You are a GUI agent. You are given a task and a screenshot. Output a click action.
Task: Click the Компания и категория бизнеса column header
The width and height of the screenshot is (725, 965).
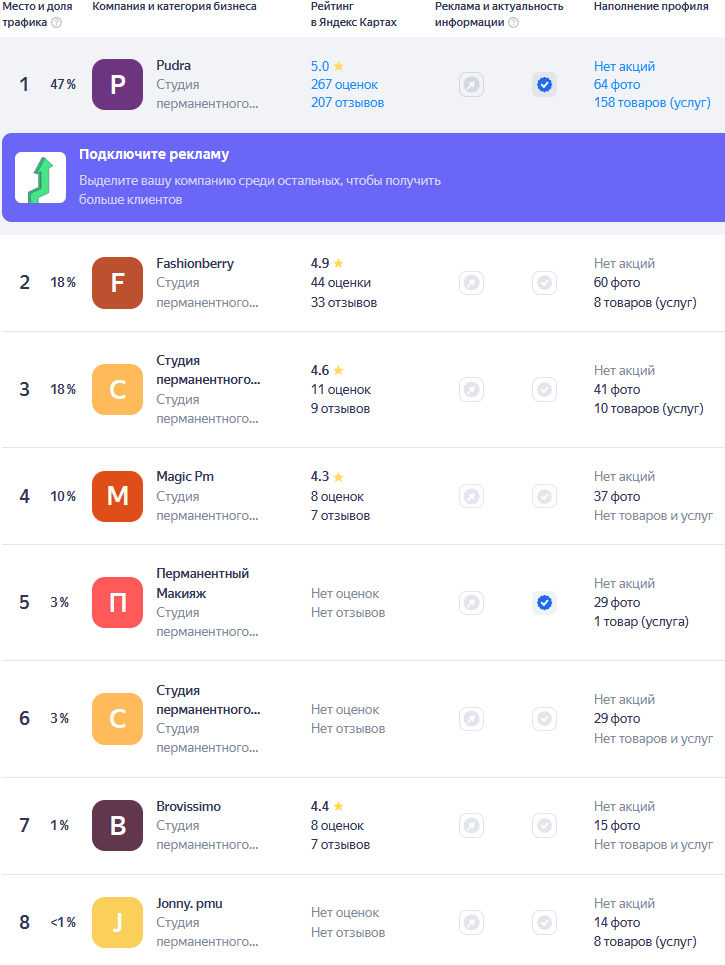pyautogui.click(x=174, y=6)
